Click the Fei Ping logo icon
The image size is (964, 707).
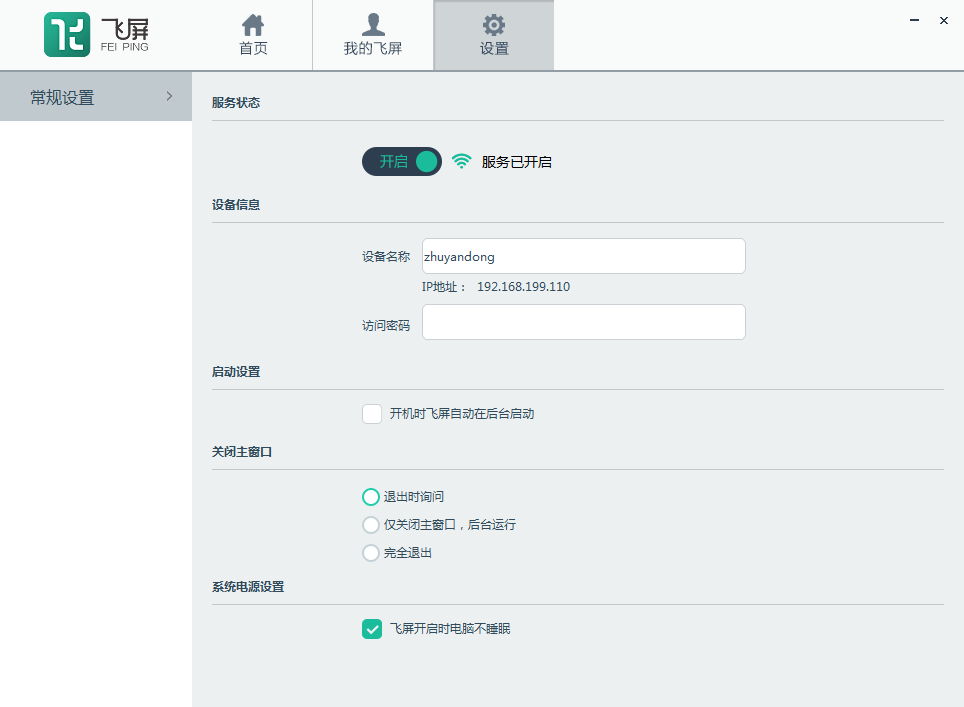pos(68,35)
